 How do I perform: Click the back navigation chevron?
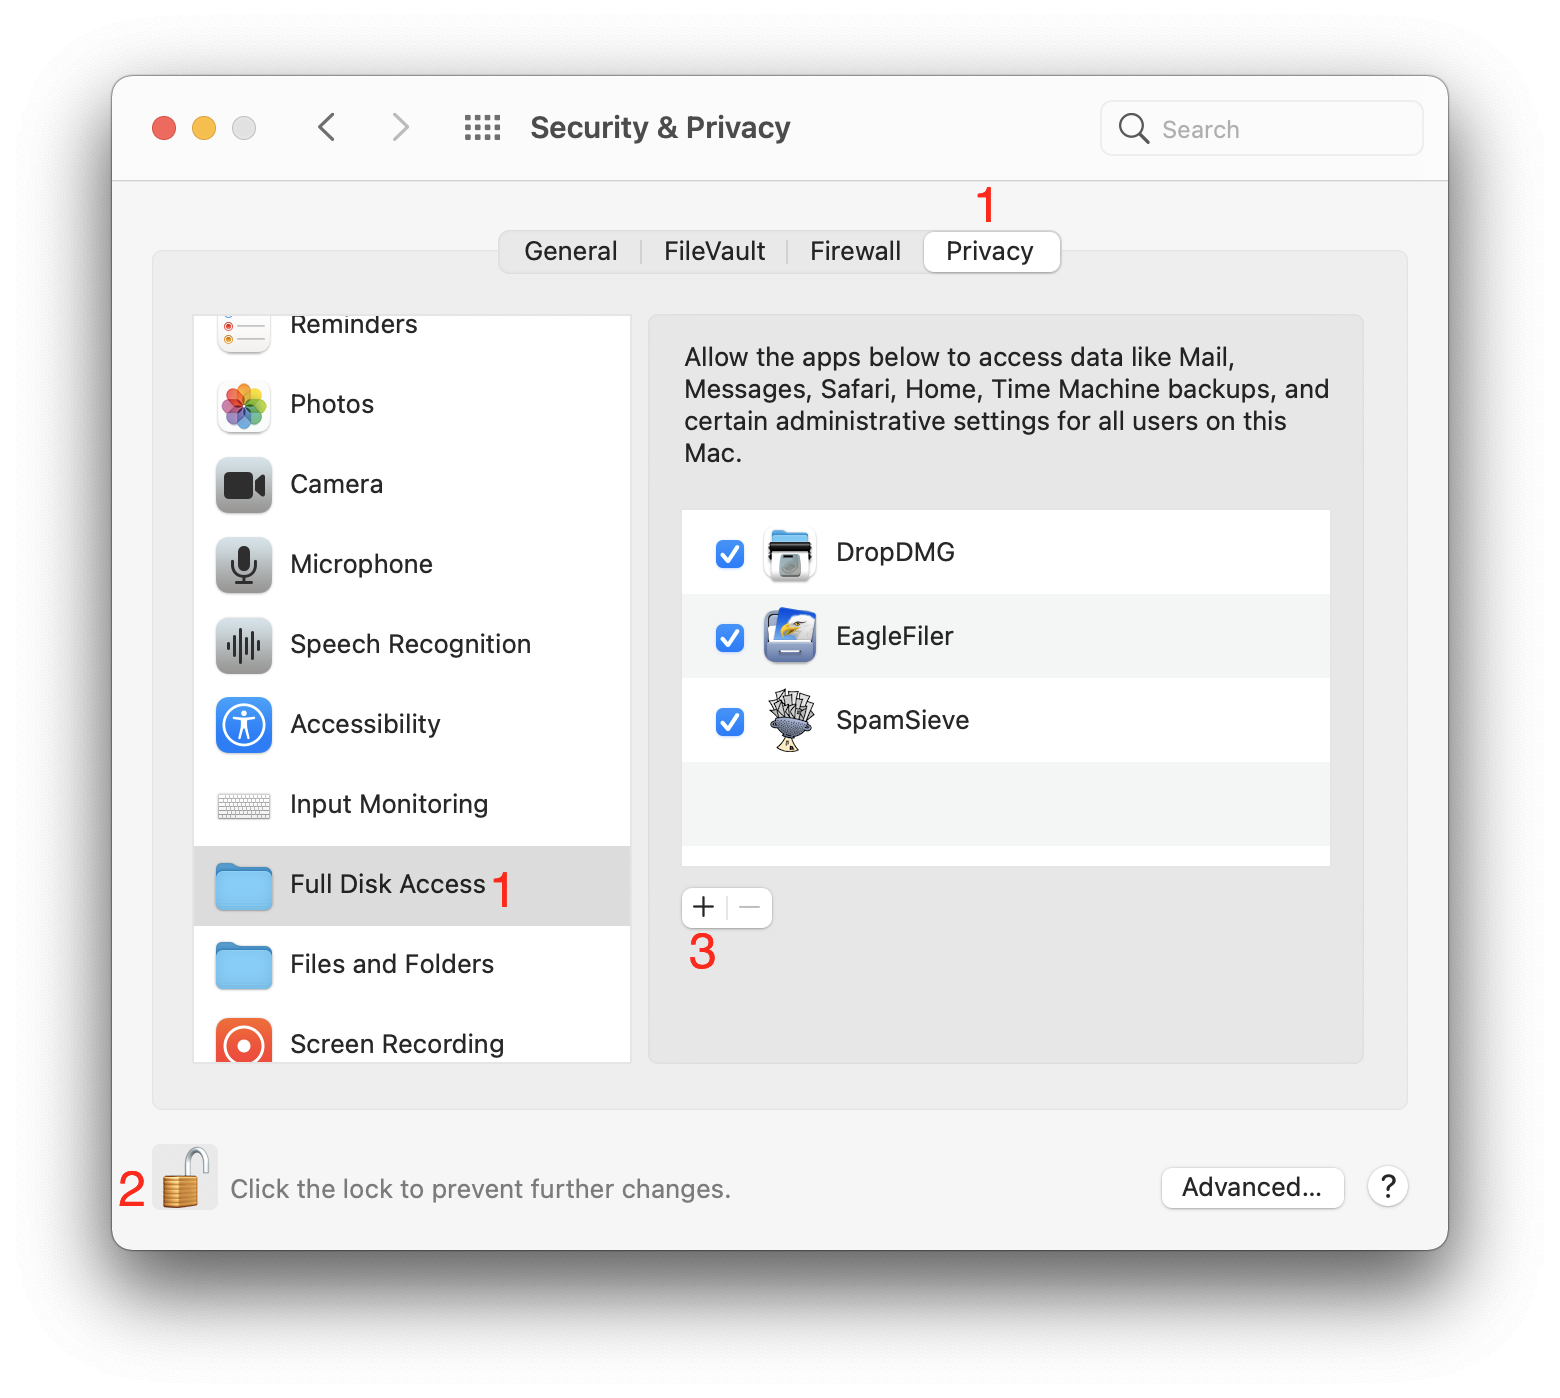326,127
